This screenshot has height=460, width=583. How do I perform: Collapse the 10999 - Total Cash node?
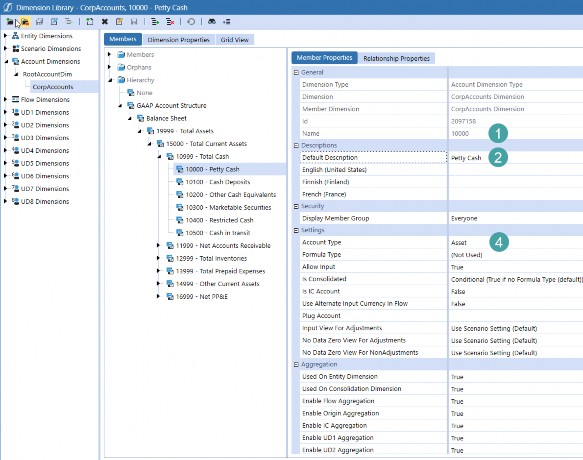click(x=159, y=157)
